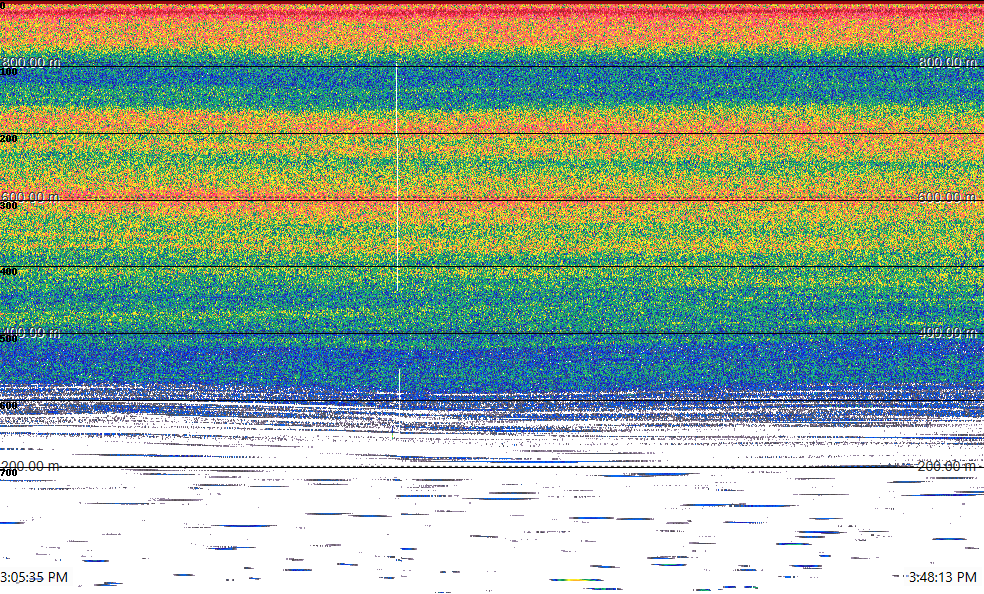Screen dimensions: 984x594
Task: Click the bold 300 depth gridline label
Action: point(9,206)
